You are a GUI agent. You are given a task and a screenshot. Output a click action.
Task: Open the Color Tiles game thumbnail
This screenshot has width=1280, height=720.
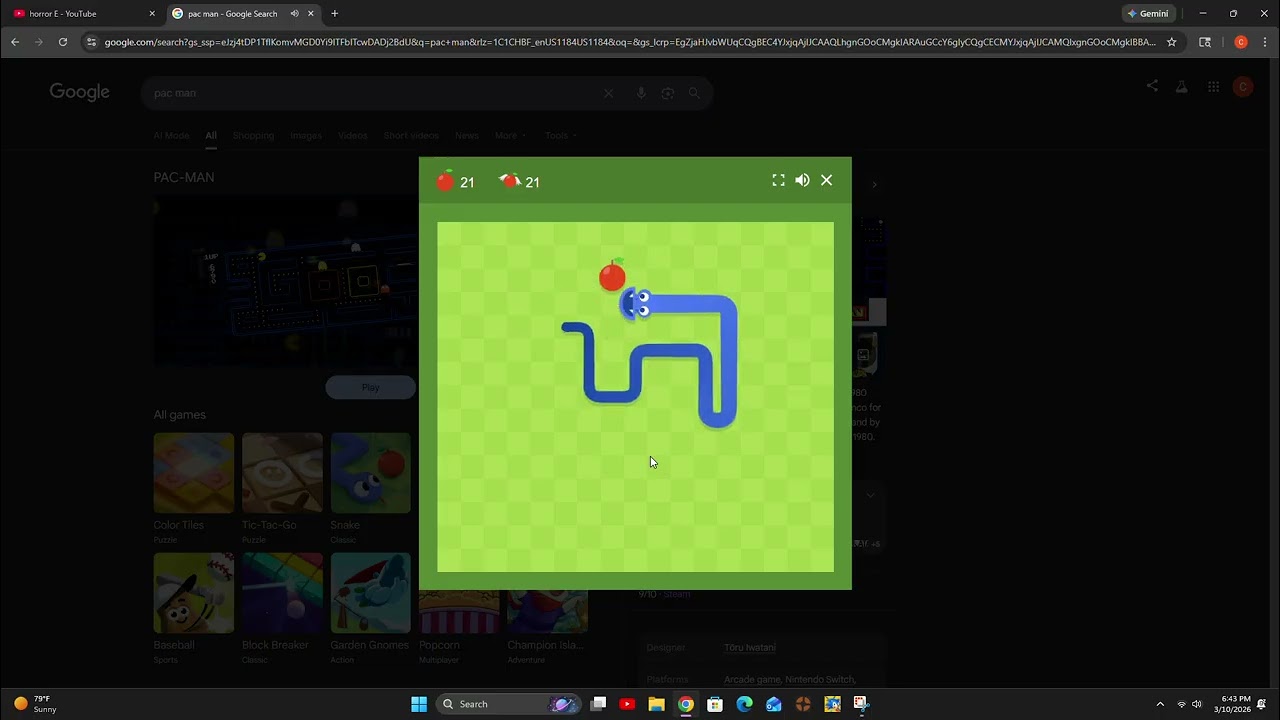[194, 473]
